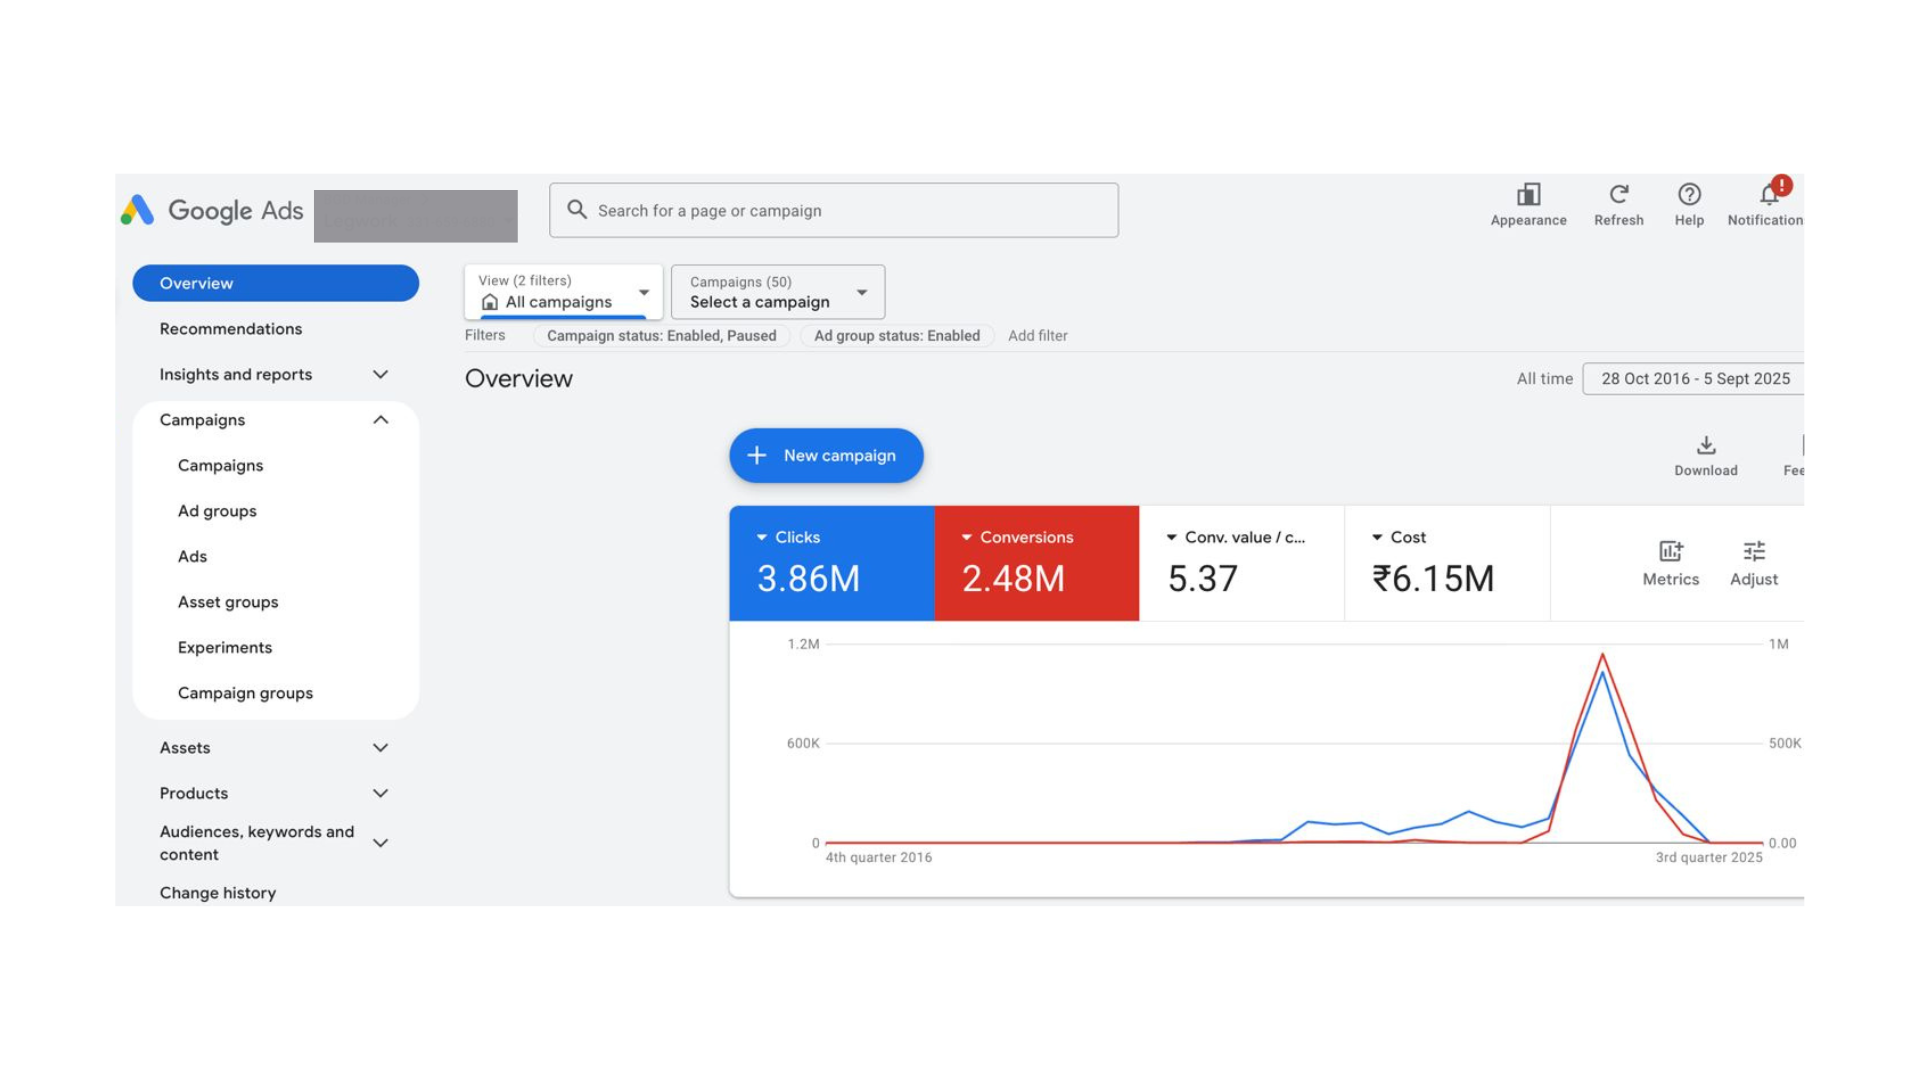Open the All campaigns view dropdown
This screenshot has width=1920, height=1080.
click(563, 292)
